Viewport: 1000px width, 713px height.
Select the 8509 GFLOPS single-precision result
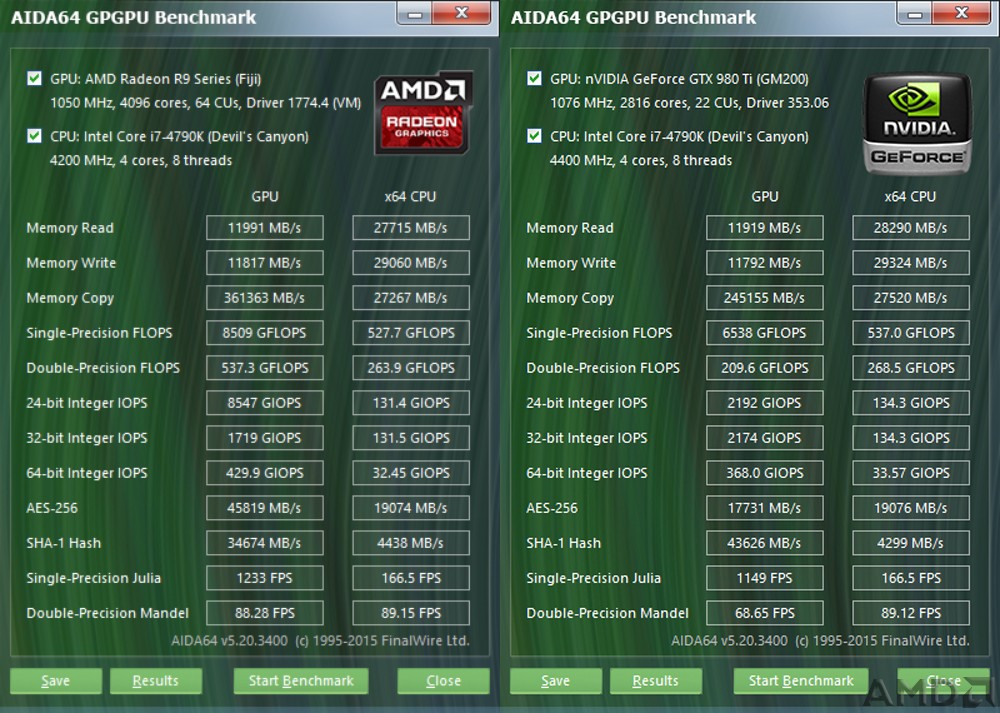[265, 333]
